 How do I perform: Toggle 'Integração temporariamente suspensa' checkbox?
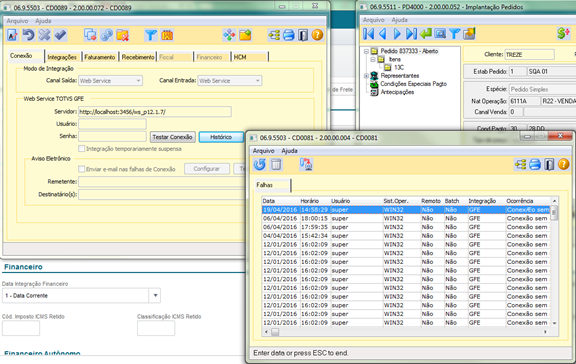pos(82,149)
